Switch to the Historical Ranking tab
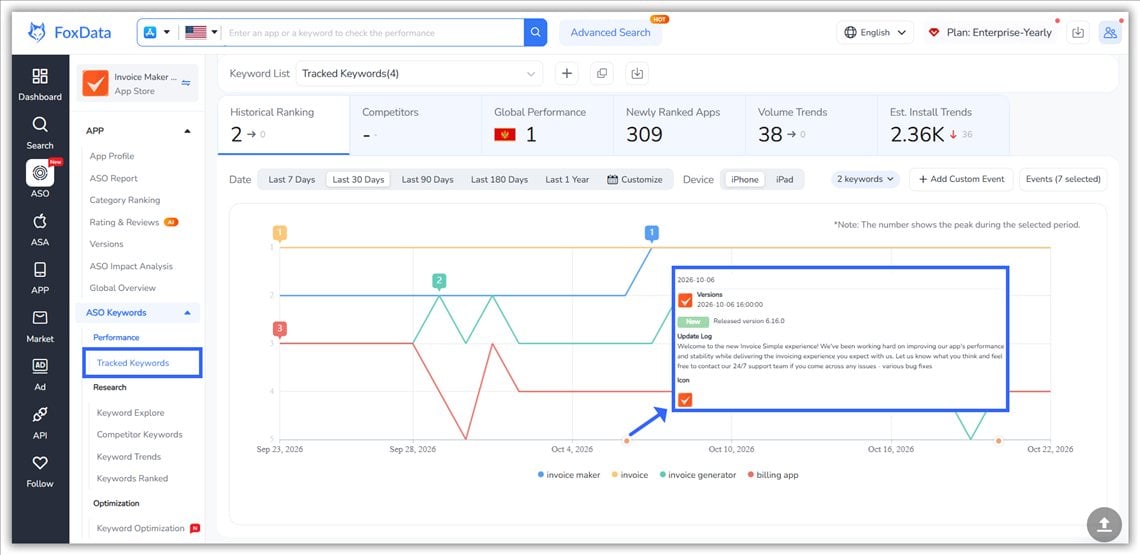The image size is (1140, 555). (x=284, y=124)
